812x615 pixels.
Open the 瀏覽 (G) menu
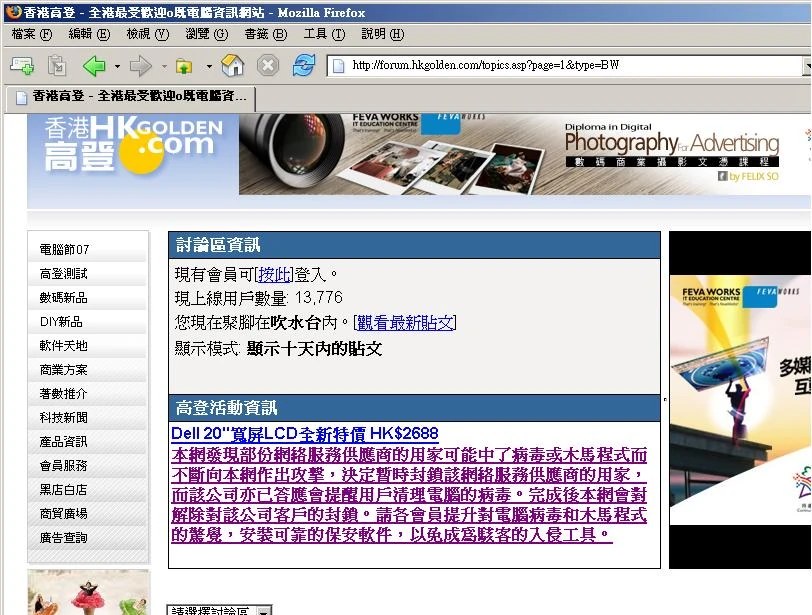[207, 34]
